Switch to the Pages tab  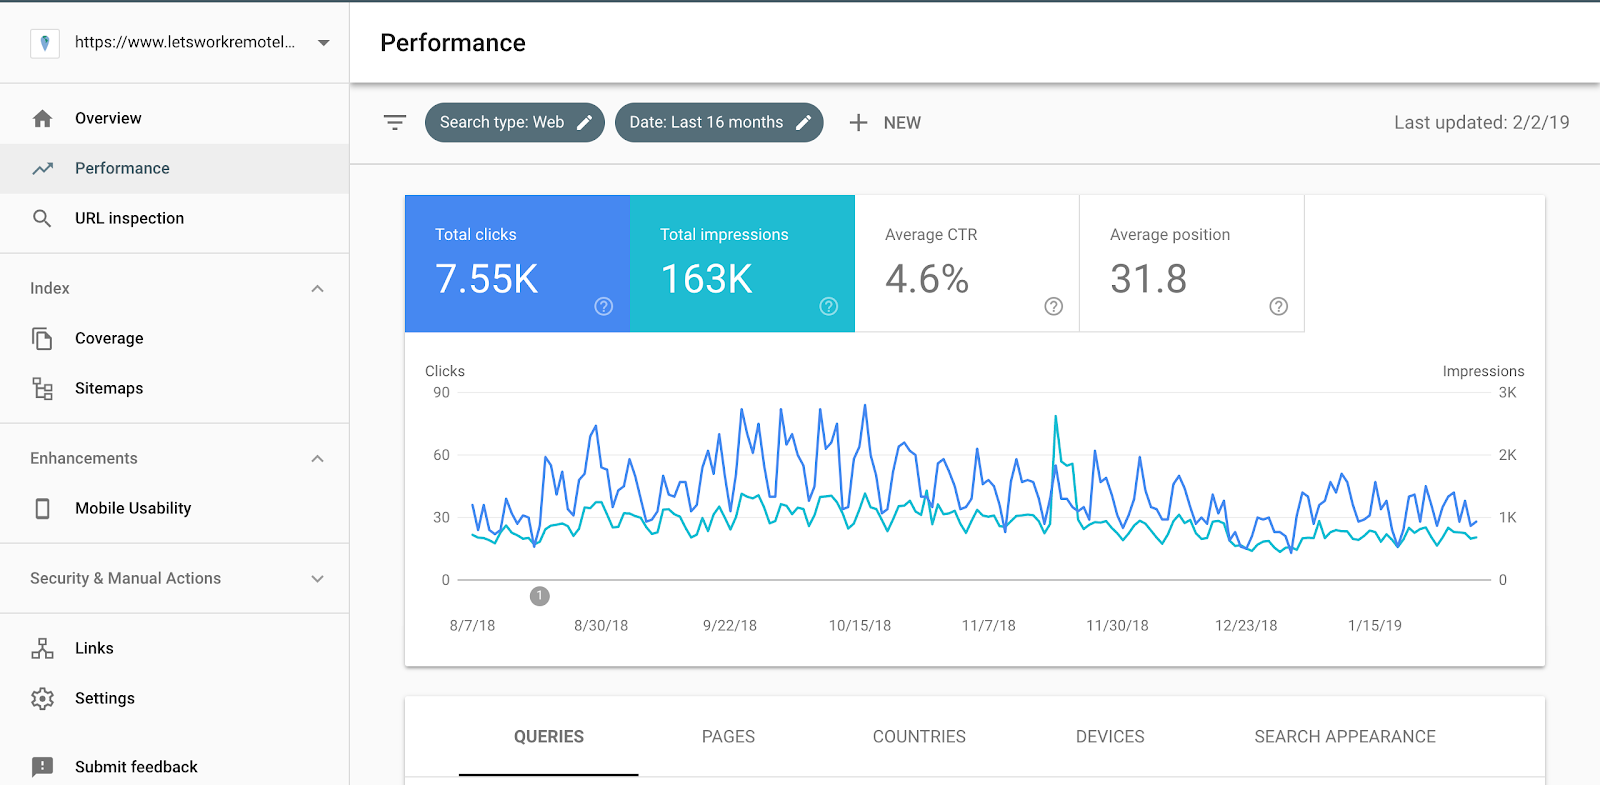pyautogui.click(x=728, y=737)
